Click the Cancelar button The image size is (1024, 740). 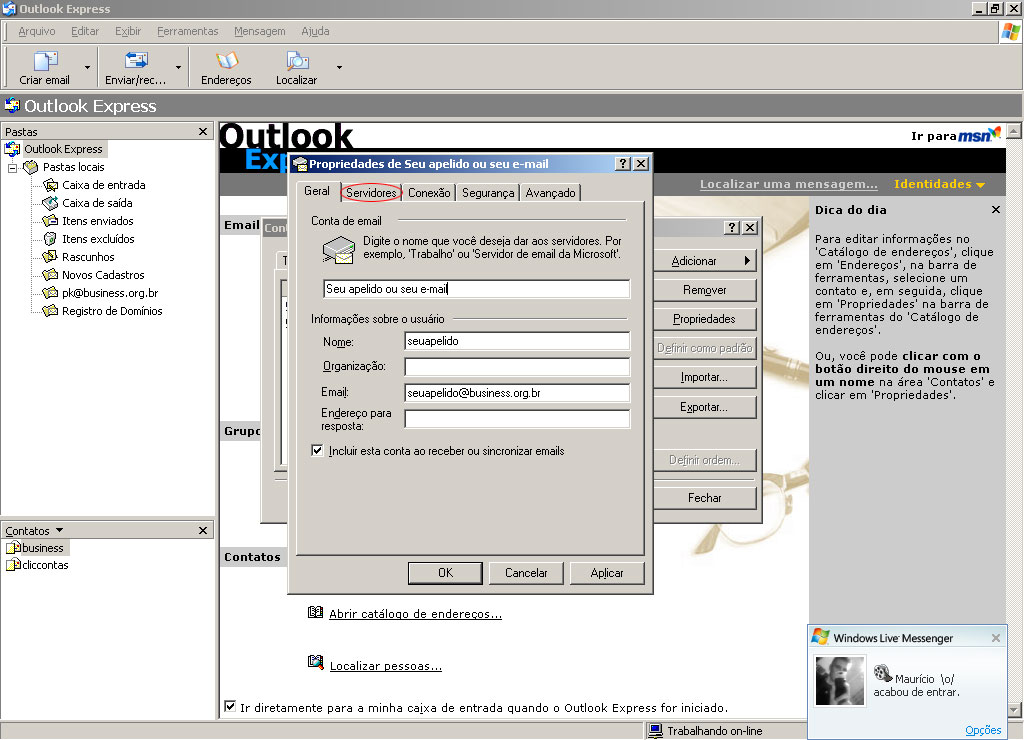point(526,573)
